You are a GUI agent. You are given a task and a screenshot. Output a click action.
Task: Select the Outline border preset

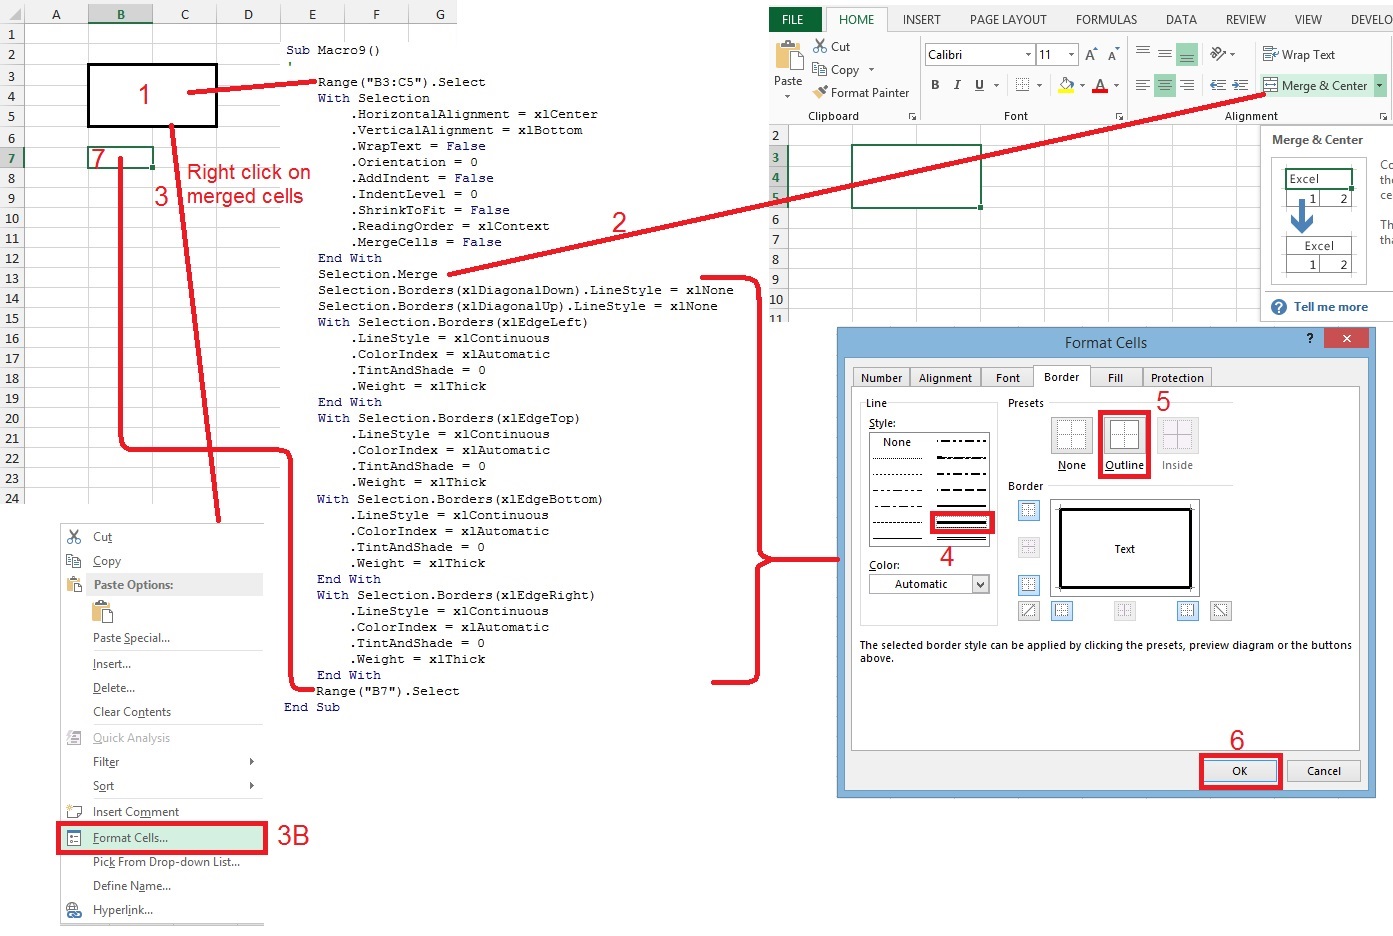[1124, 436]
